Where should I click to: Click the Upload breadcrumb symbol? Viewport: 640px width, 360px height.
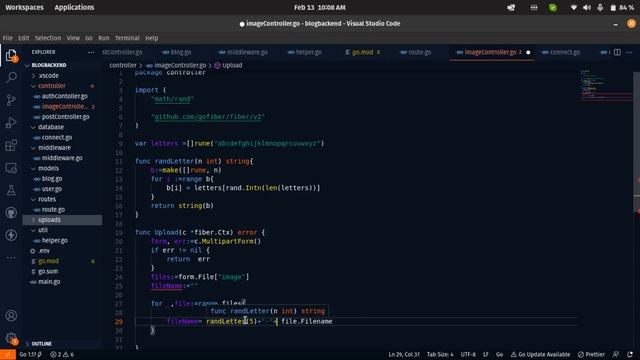click(x=228, y=65)
